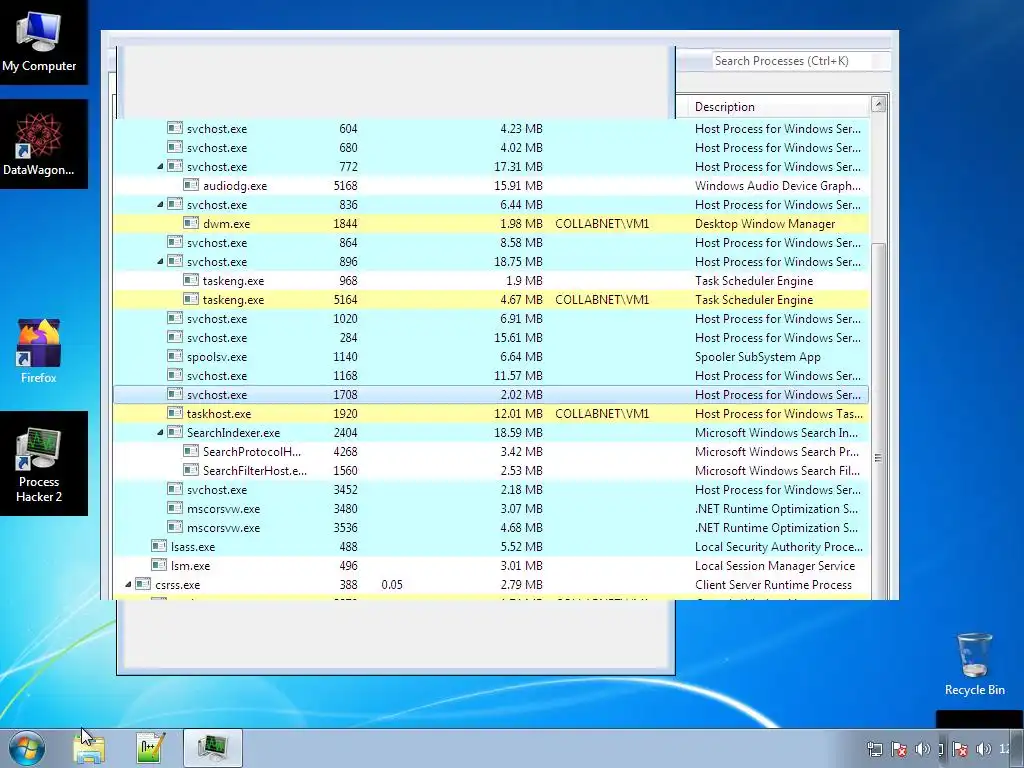Click the csrss.exe process name
This screenshot has height=768, width=1024.
click(178, 584)
